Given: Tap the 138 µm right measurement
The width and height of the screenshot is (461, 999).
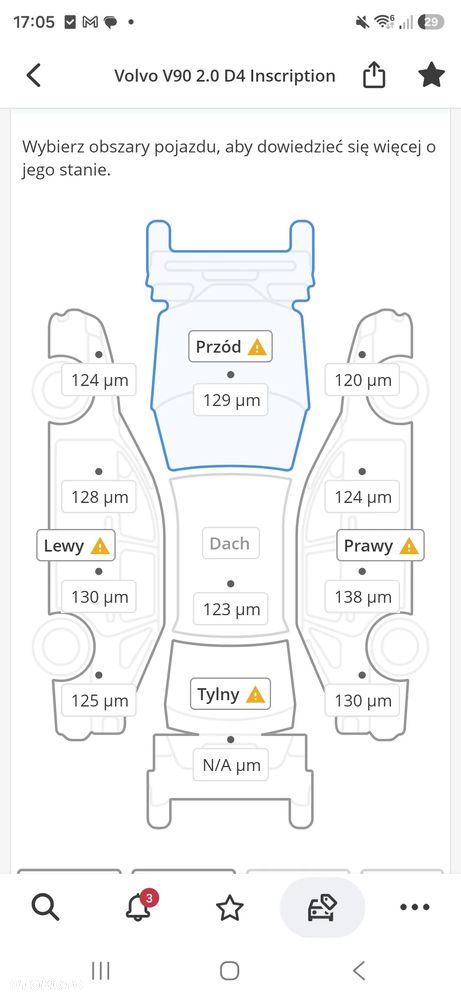Looking at the screenshot, I should click(363, 596).
